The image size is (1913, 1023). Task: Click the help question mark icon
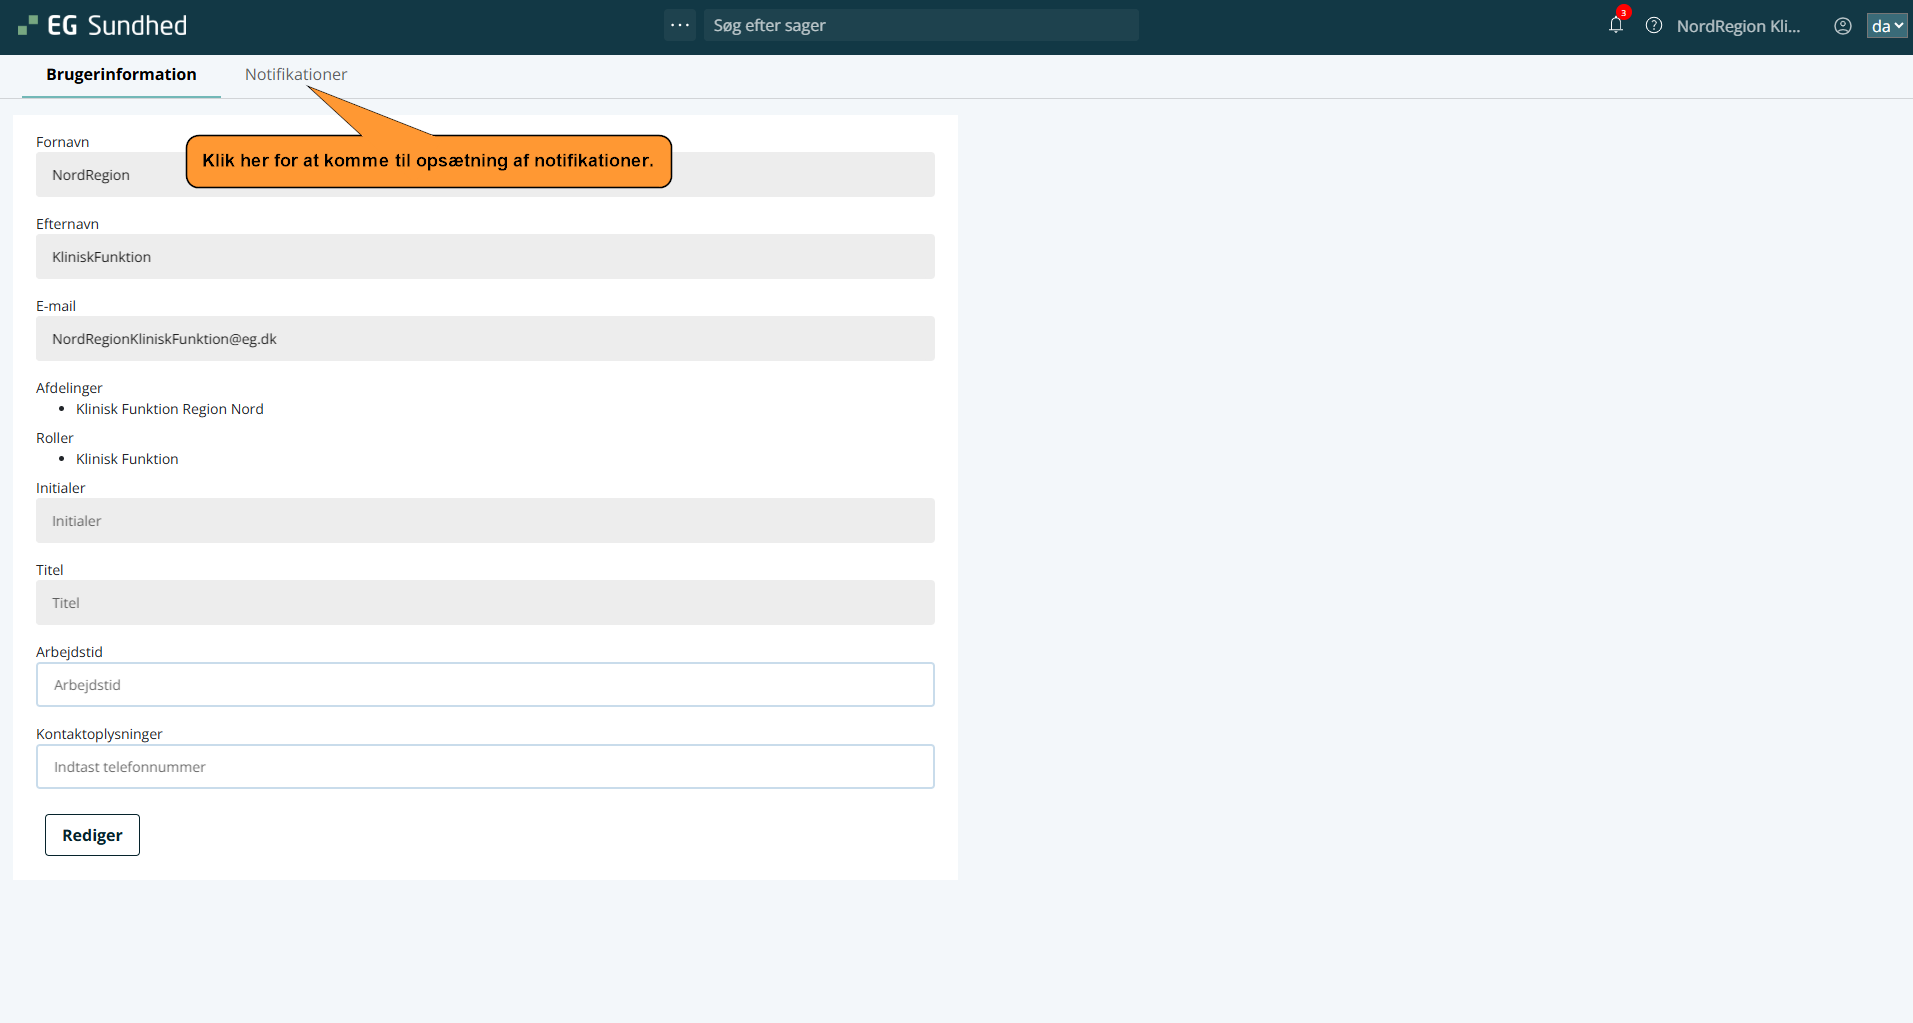pyautogui.click(x=1654, y=26)
